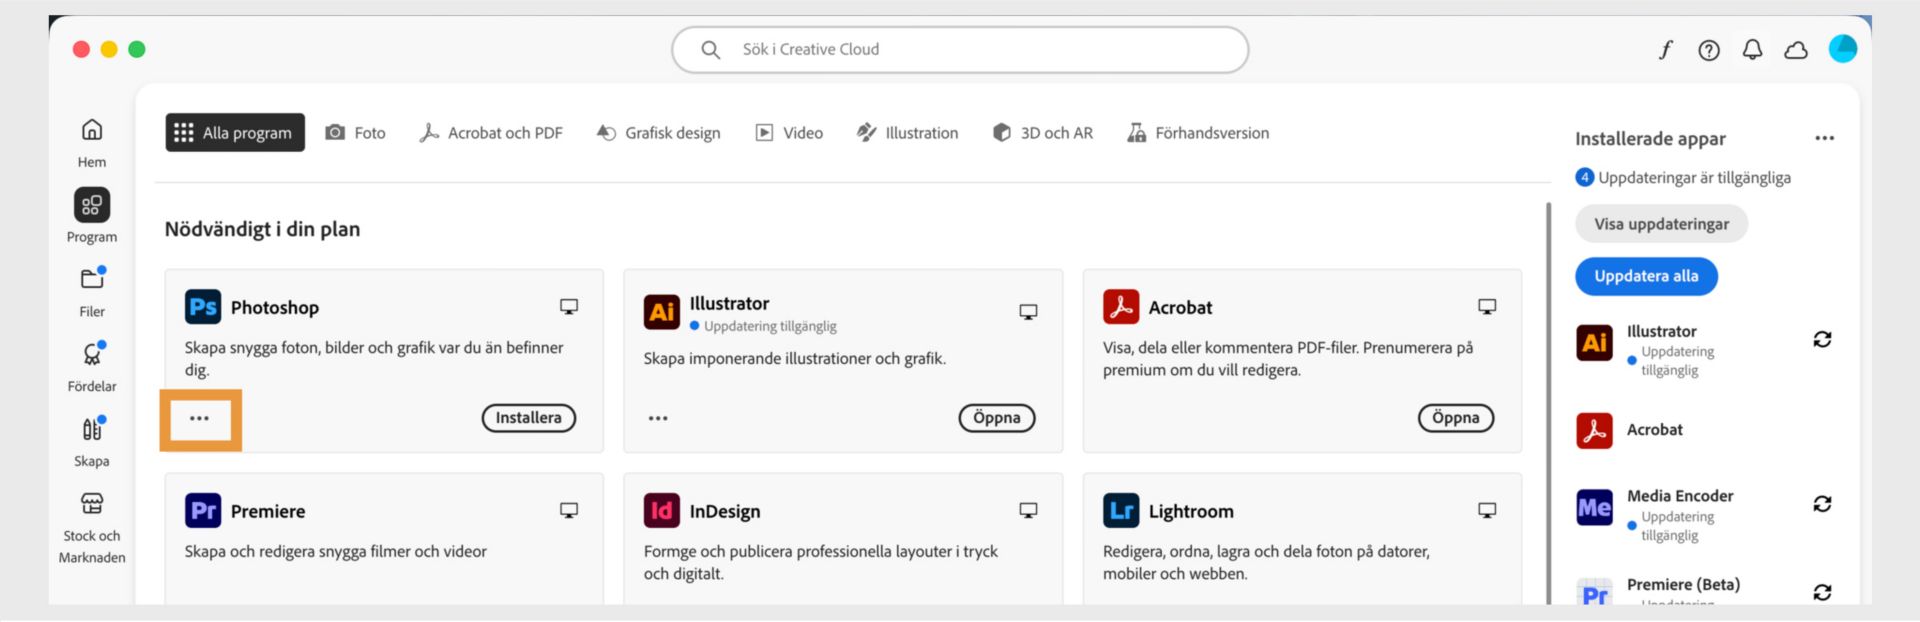1920x622 pixels.
Task: Open Installerade appar more options menu
Action: click(x=1824, y=138)
